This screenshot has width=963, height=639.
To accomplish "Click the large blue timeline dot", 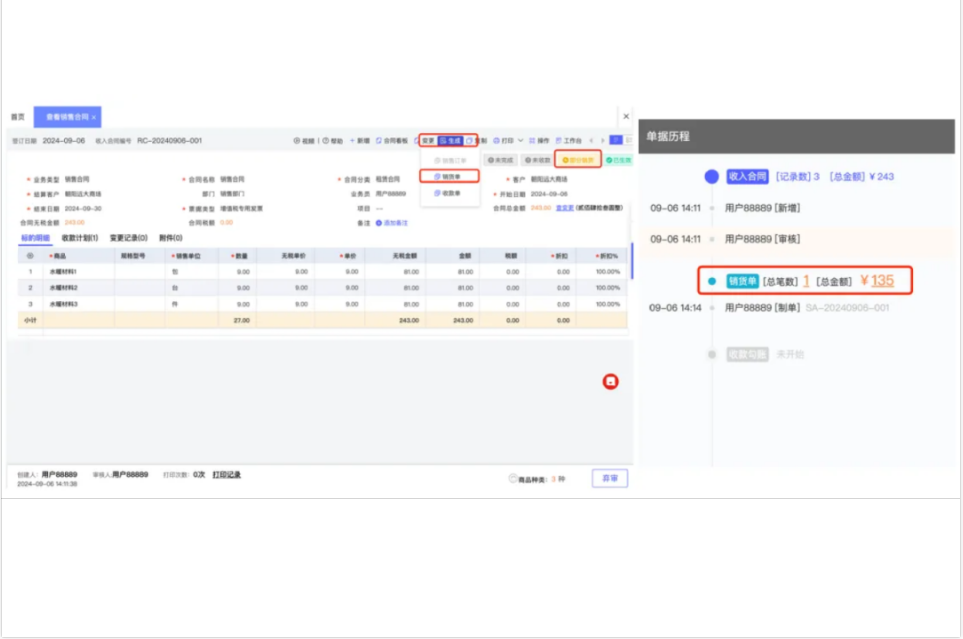I will [711, 177].
